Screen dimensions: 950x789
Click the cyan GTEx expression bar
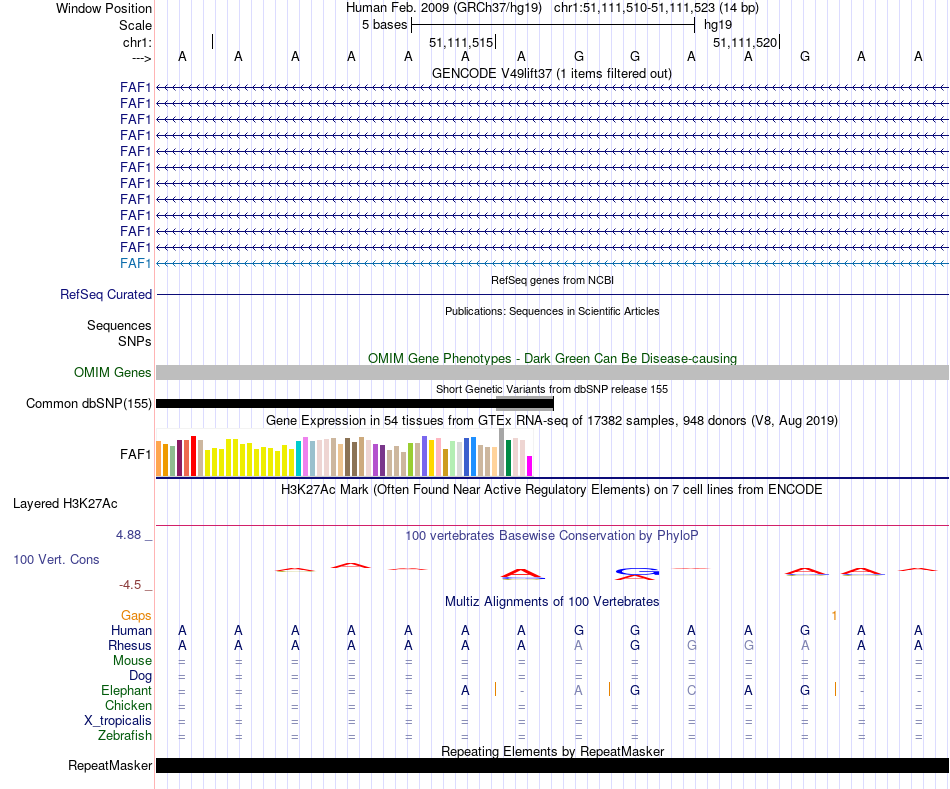tap(299, 459)
